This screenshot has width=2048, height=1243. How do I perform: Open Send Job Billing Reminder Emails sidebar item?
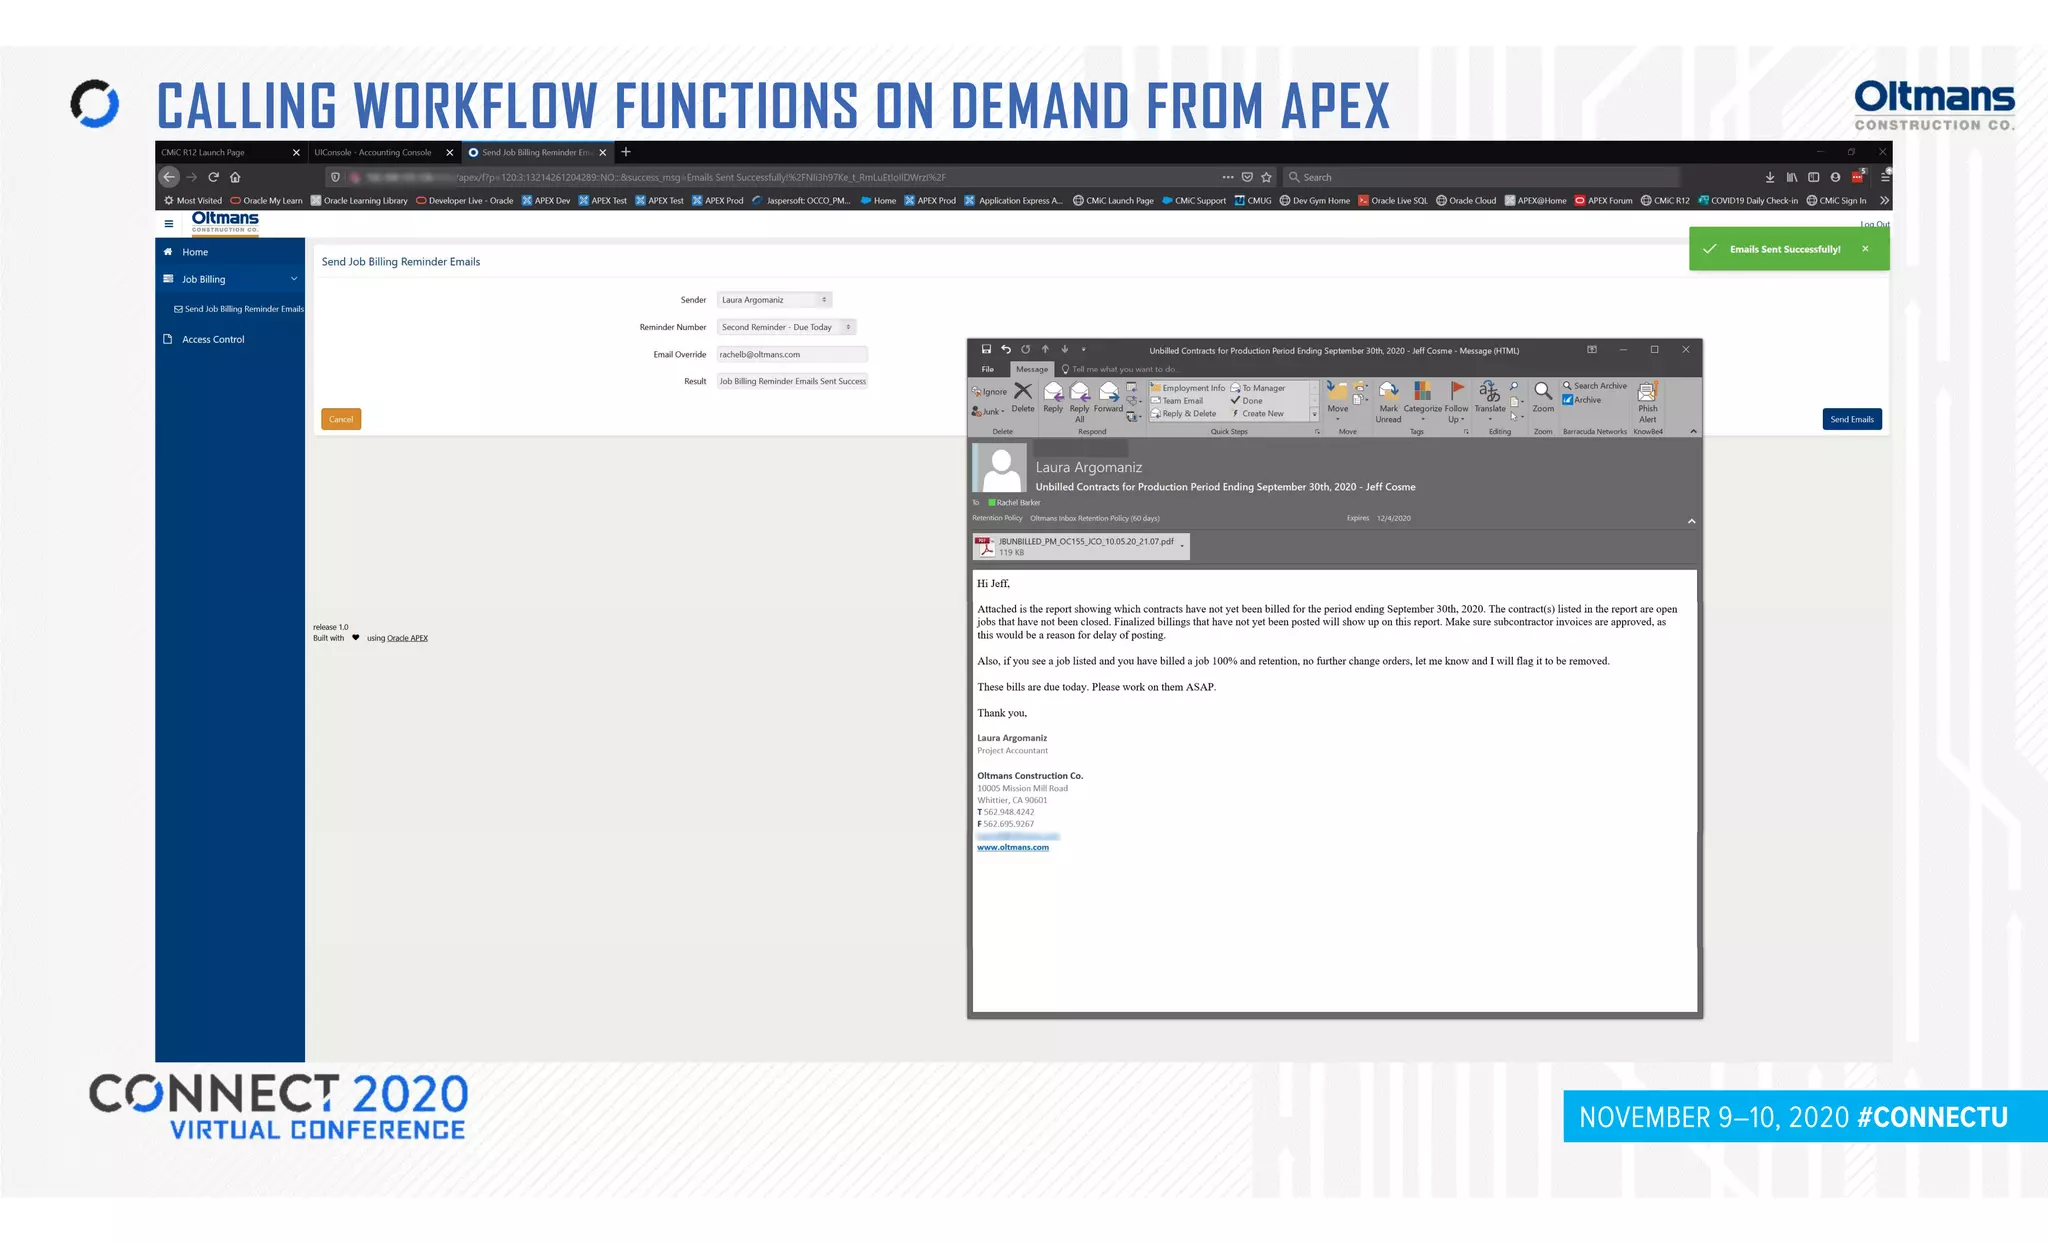click(x=239, y=309)
